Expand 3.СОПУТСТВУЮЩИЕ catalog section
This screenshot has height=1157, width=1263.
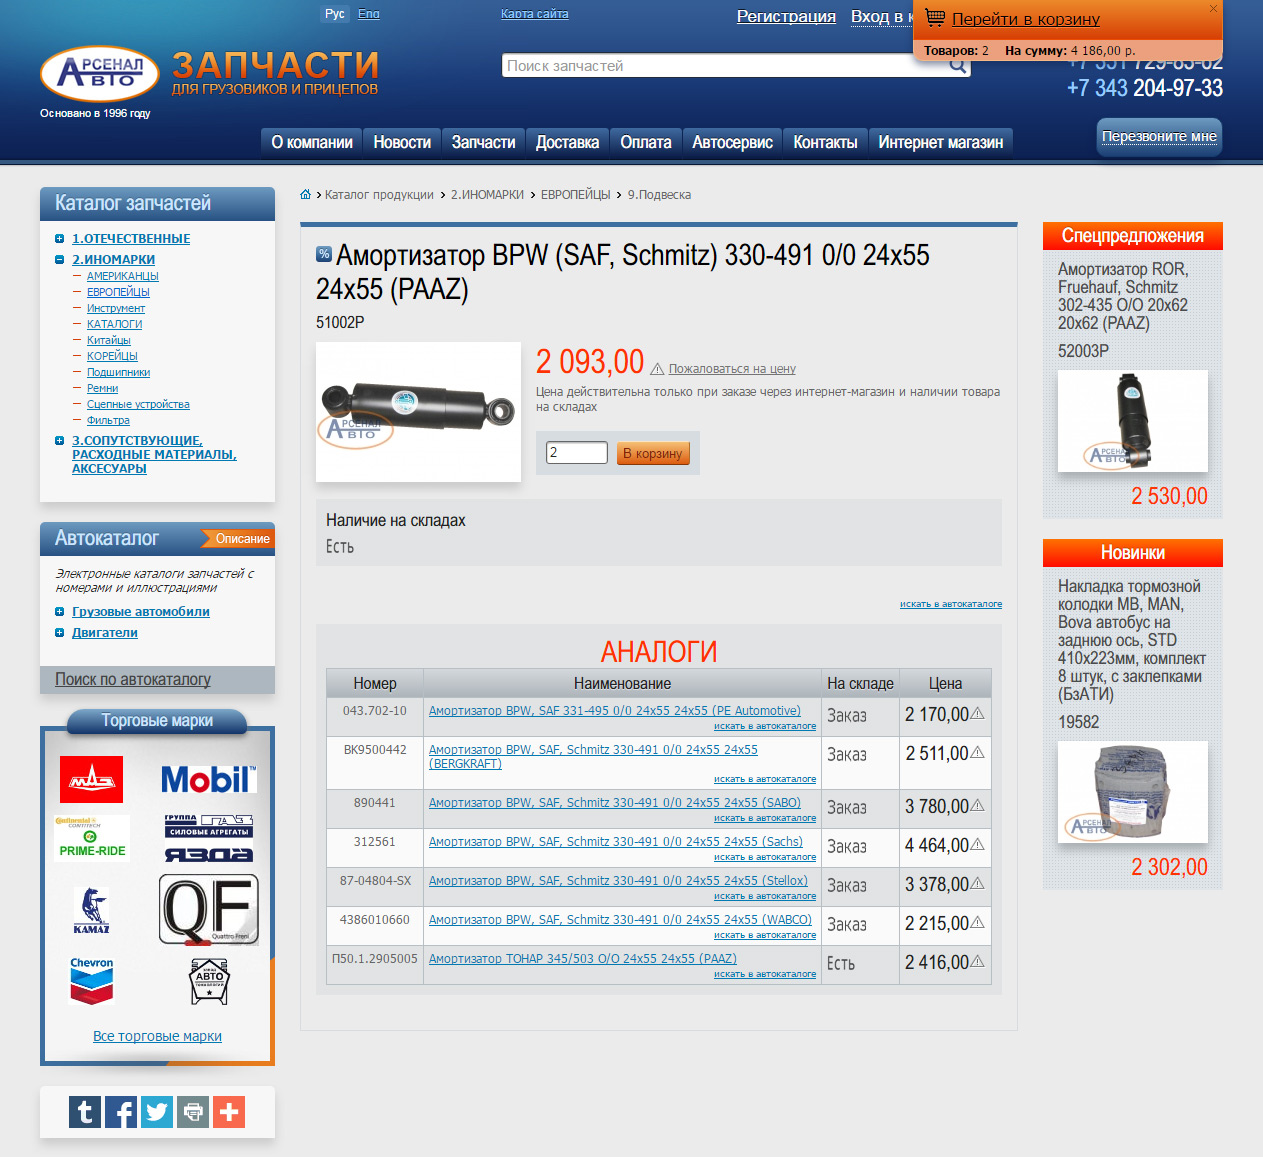click(x=60, y=441)
